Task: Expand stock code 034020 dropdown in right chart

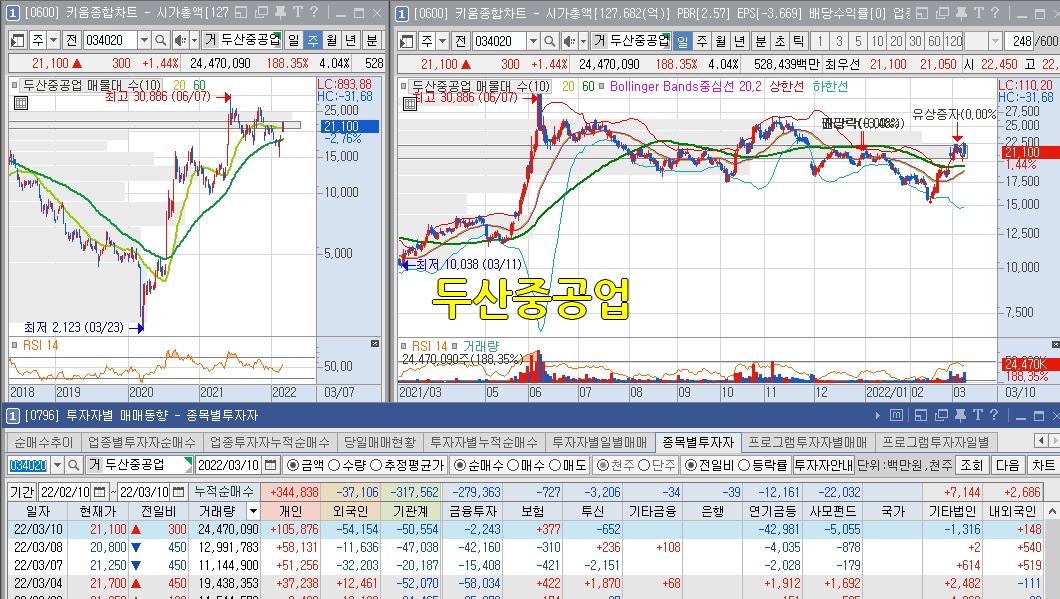Action: tap(533, 41)
